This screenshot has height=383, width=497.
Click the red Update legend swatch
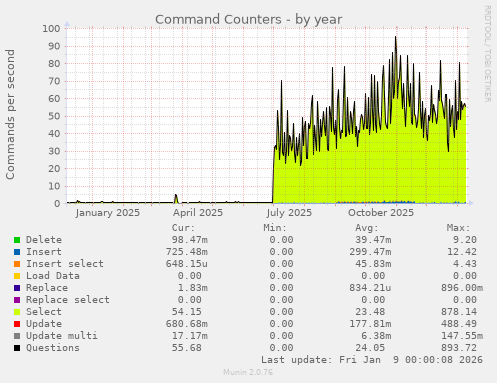tap(17, 324)
